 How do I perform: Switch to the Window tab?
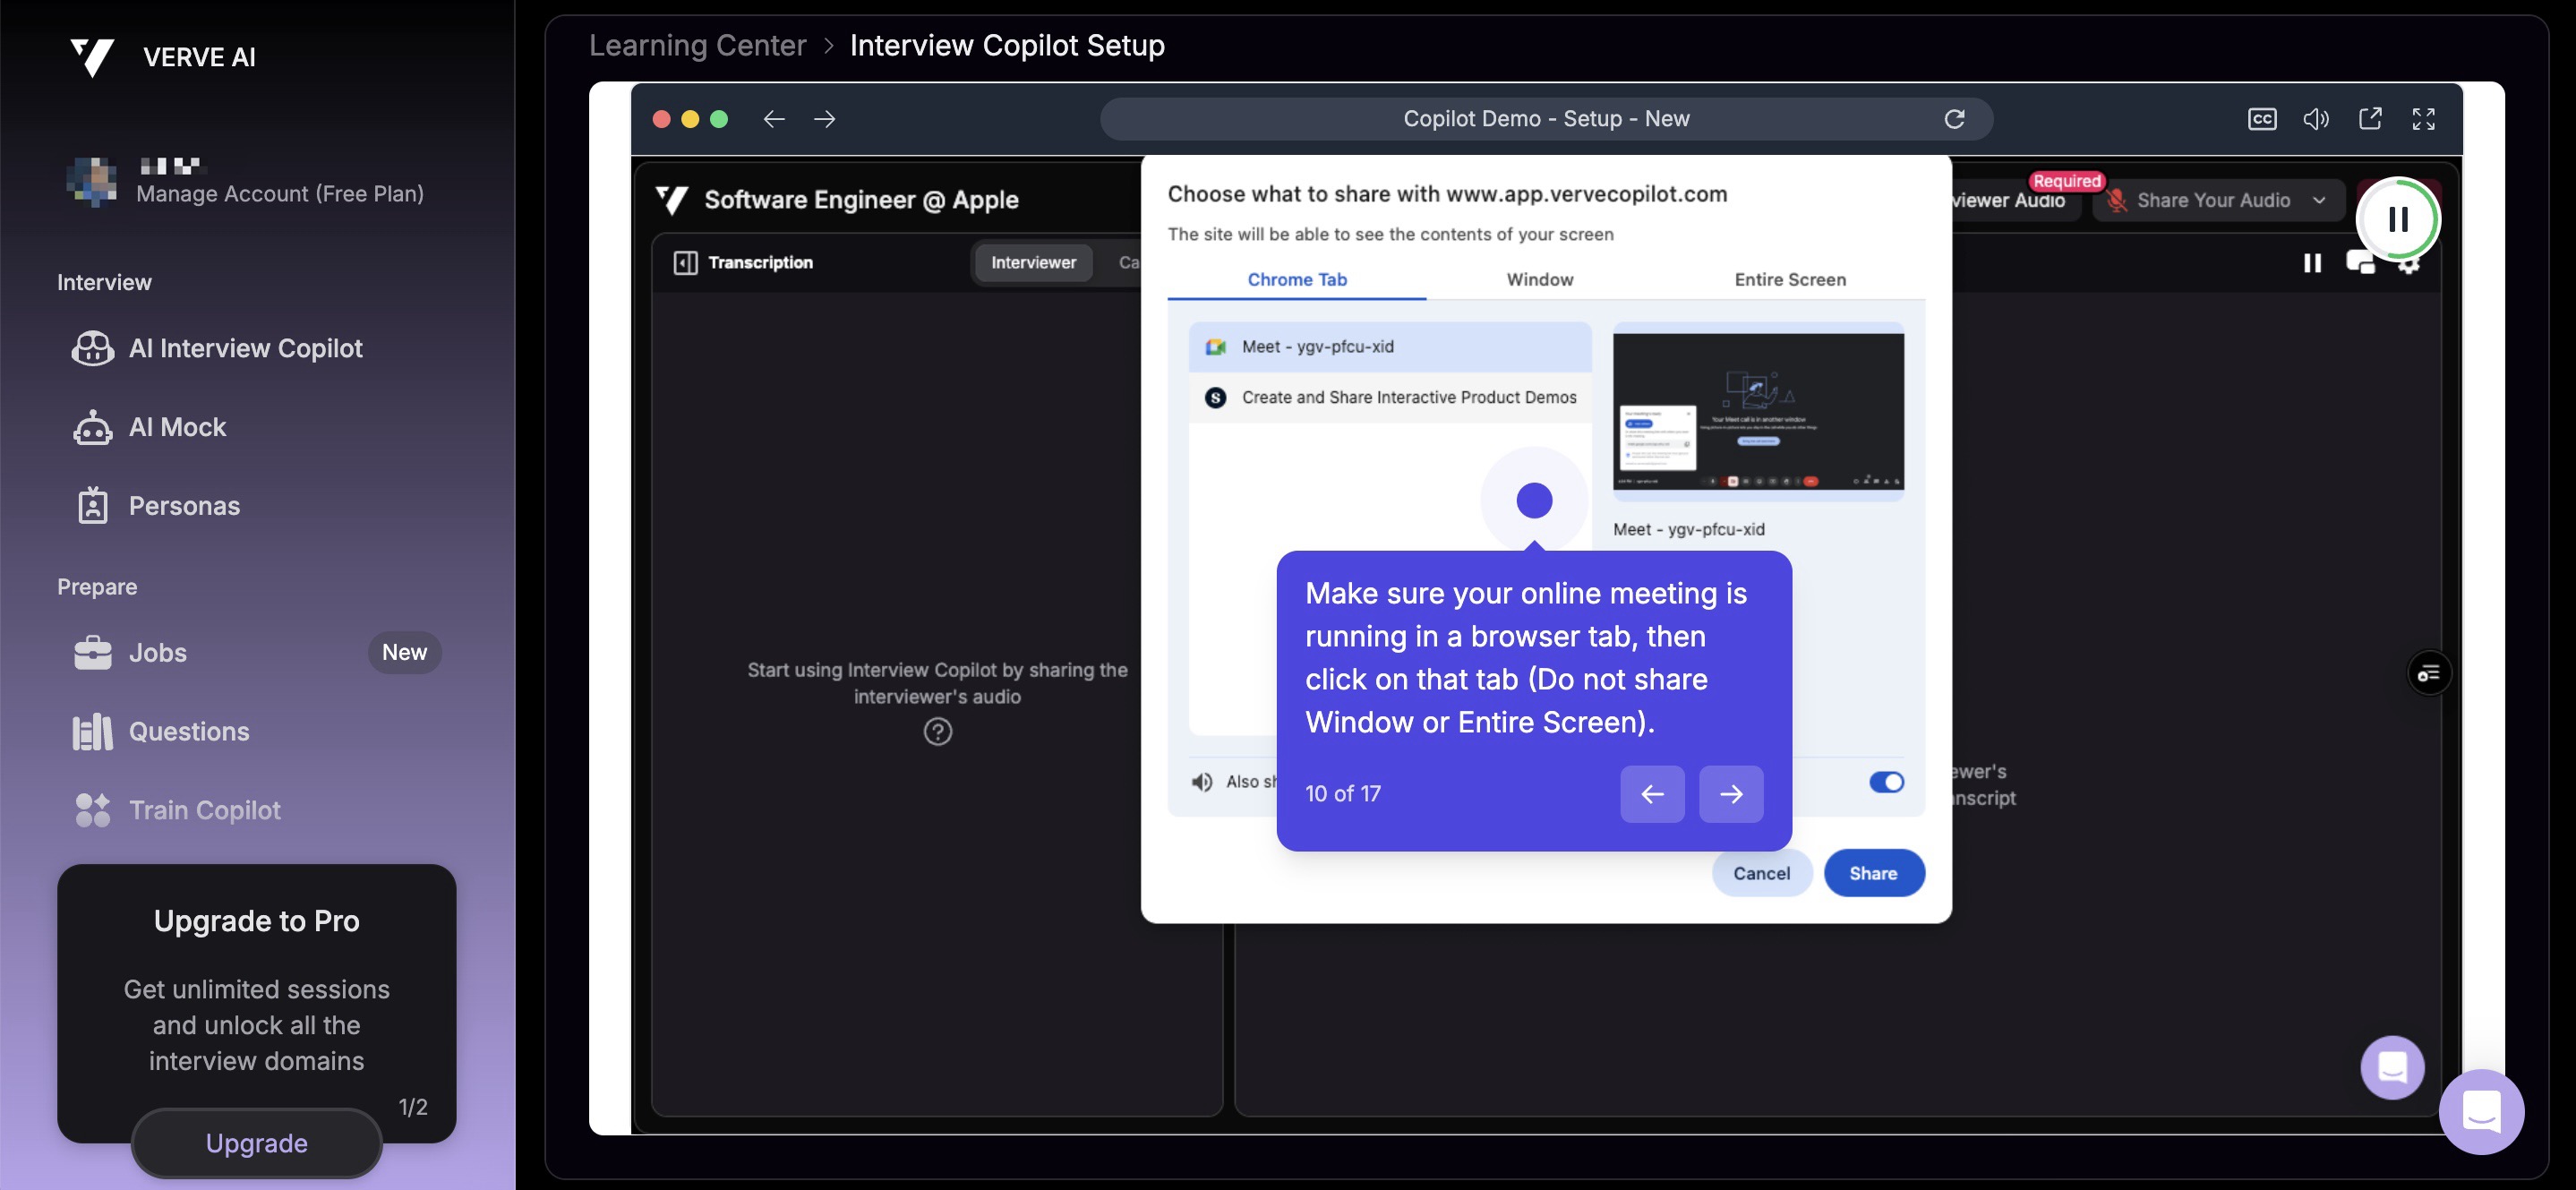tap(1539, 280)
